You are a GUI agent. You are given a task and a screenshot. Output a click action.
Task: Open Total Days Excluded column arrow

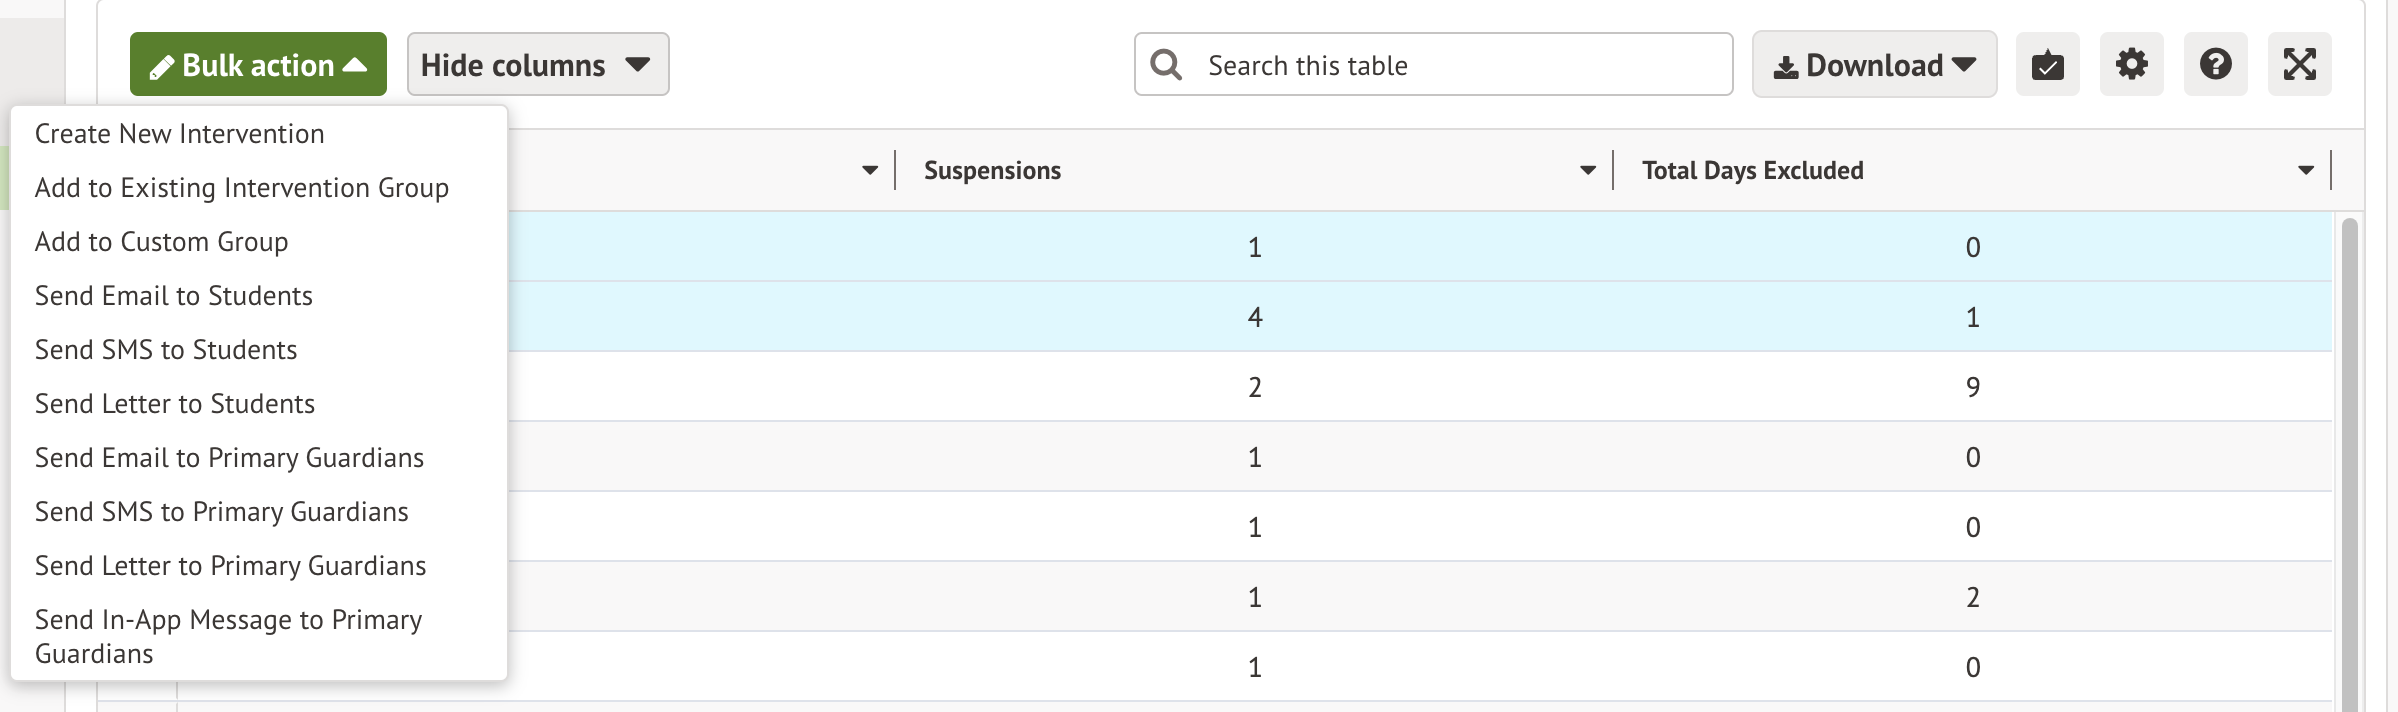2305,171
